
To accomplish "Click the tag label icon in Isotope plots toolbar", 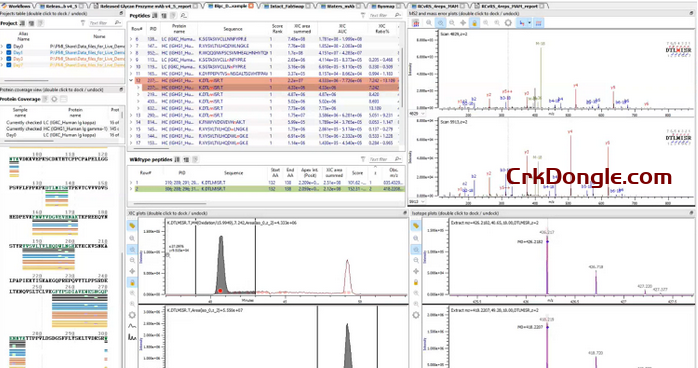I will (x=415, y=226).
